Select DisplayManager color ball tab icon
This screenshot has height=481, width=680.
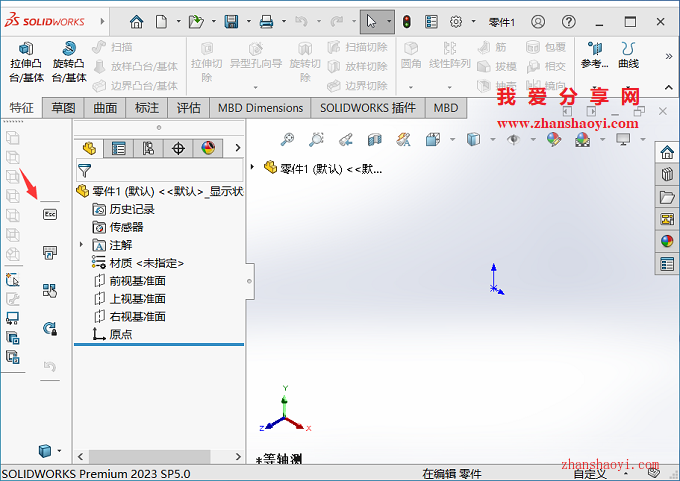[208, 148]
